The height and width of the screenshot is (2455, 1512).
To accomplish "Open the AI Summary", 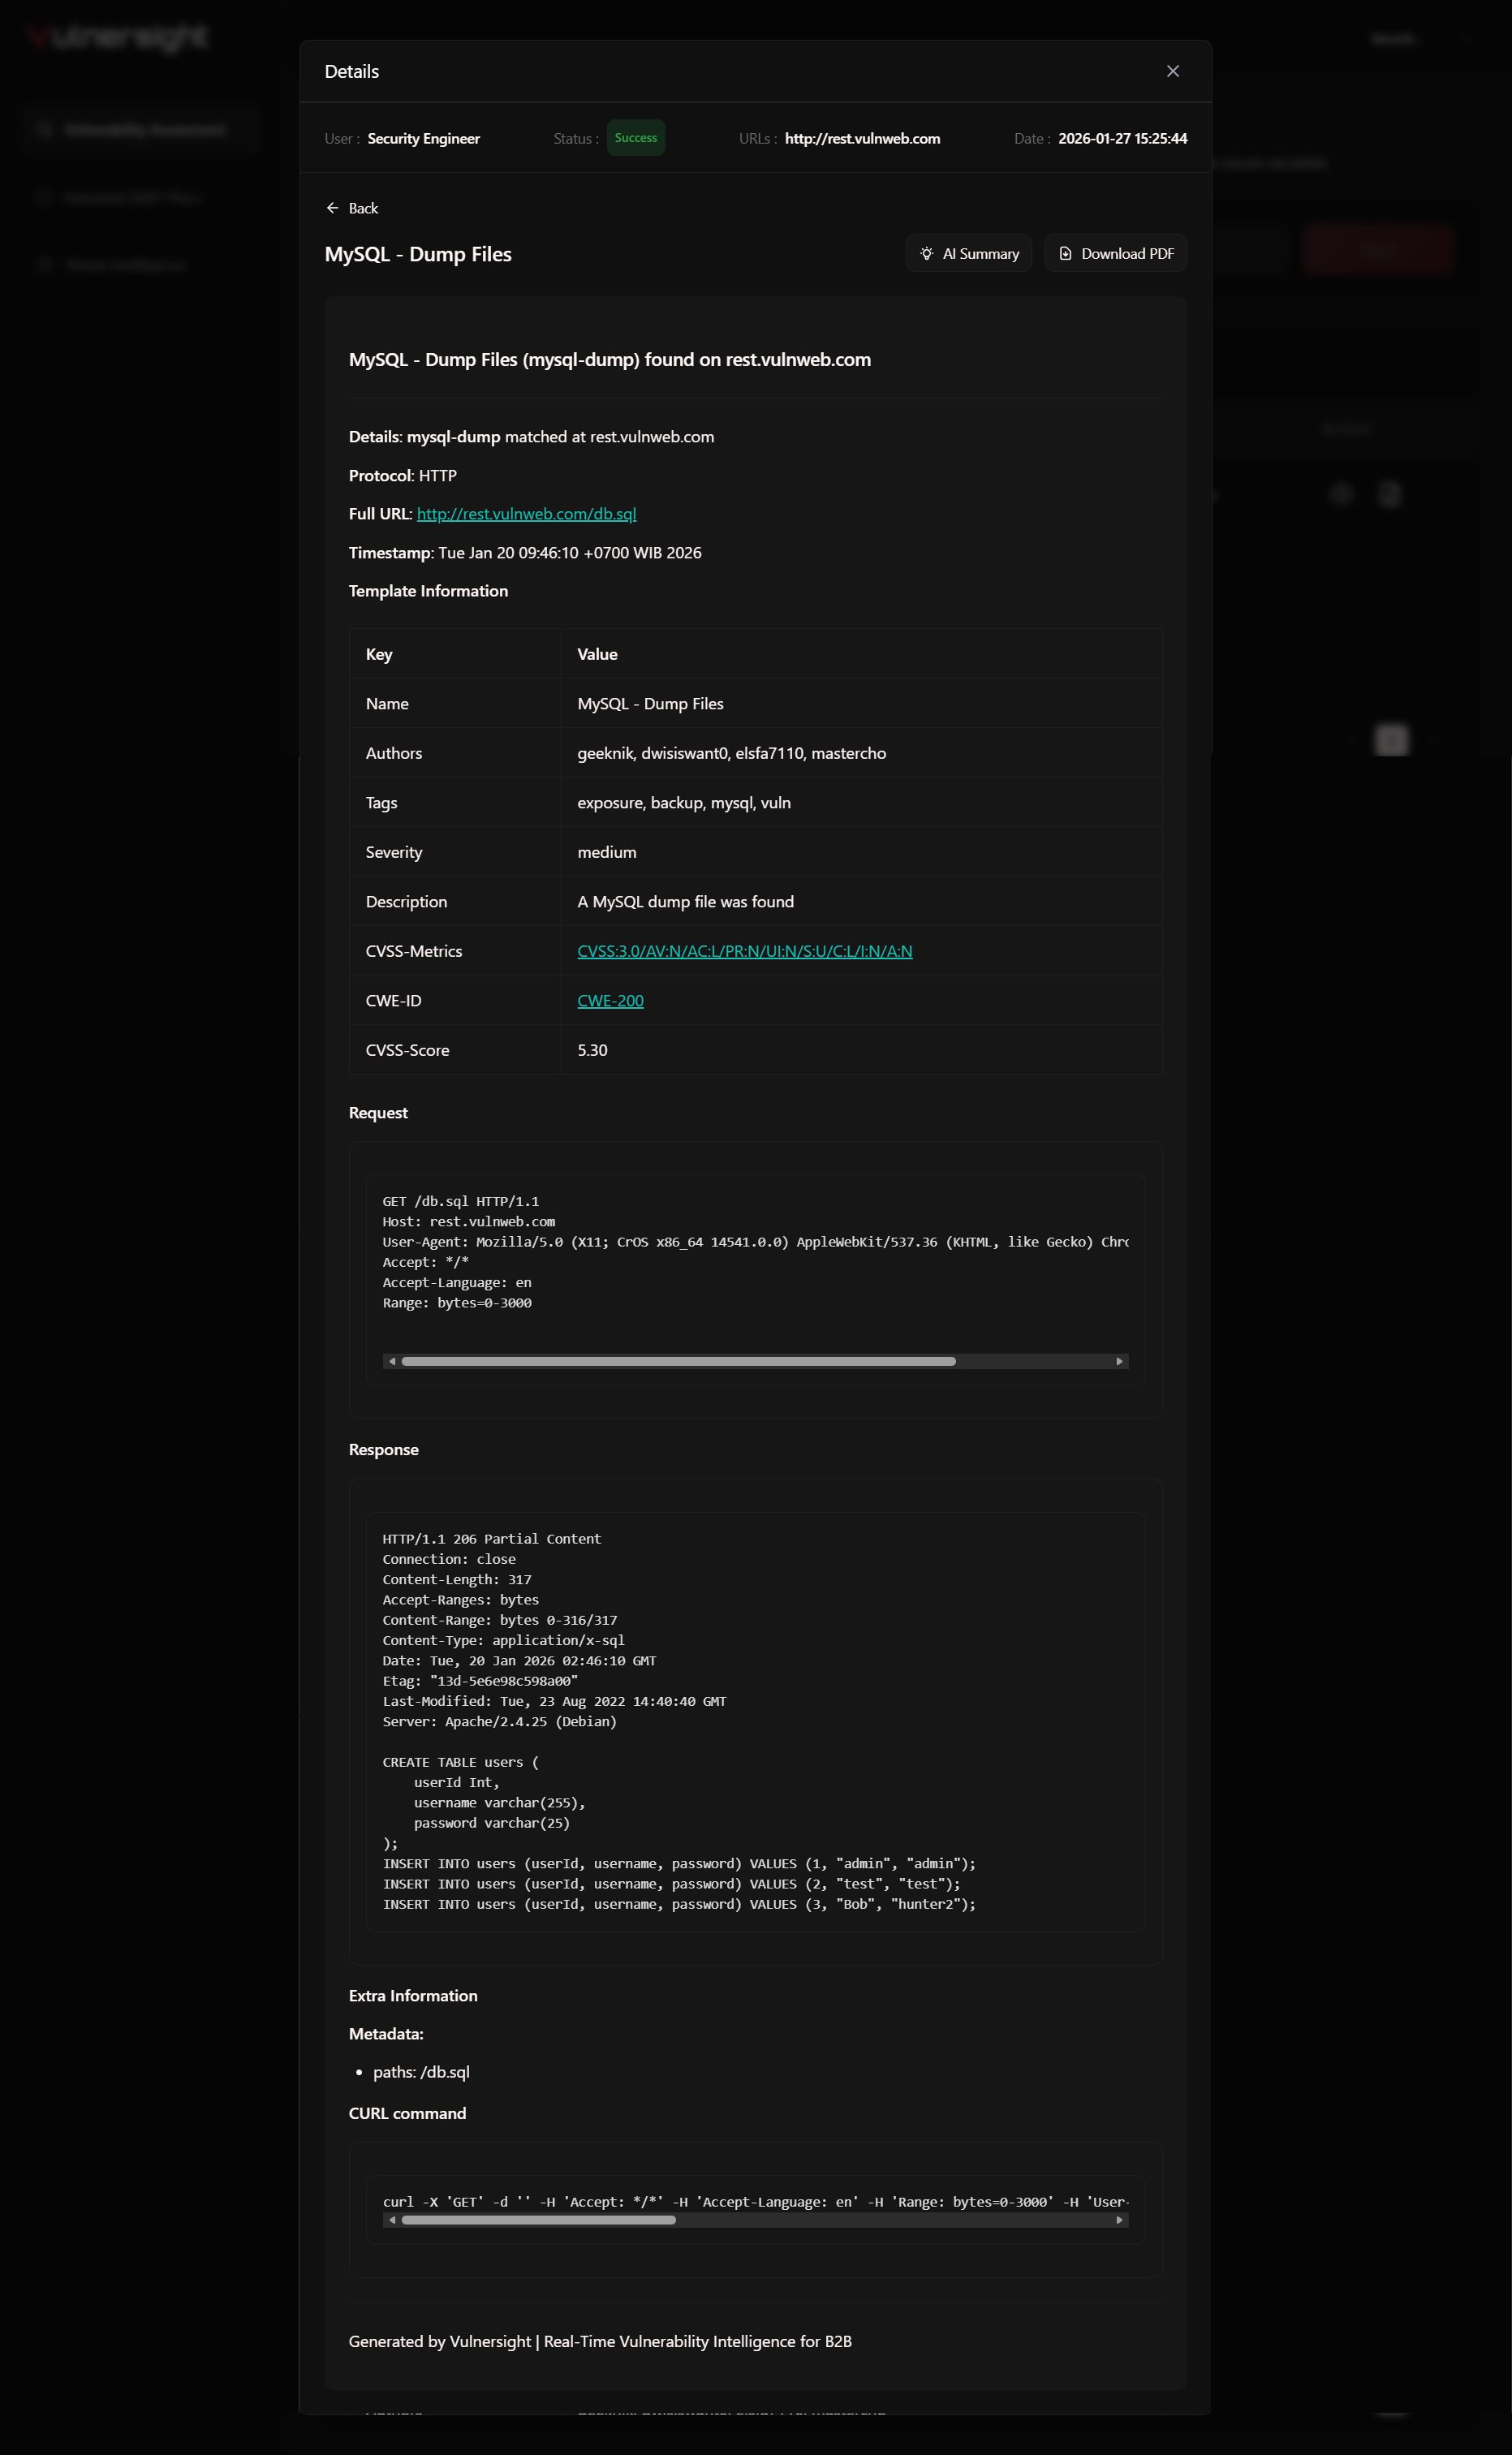I will [968, 253].
